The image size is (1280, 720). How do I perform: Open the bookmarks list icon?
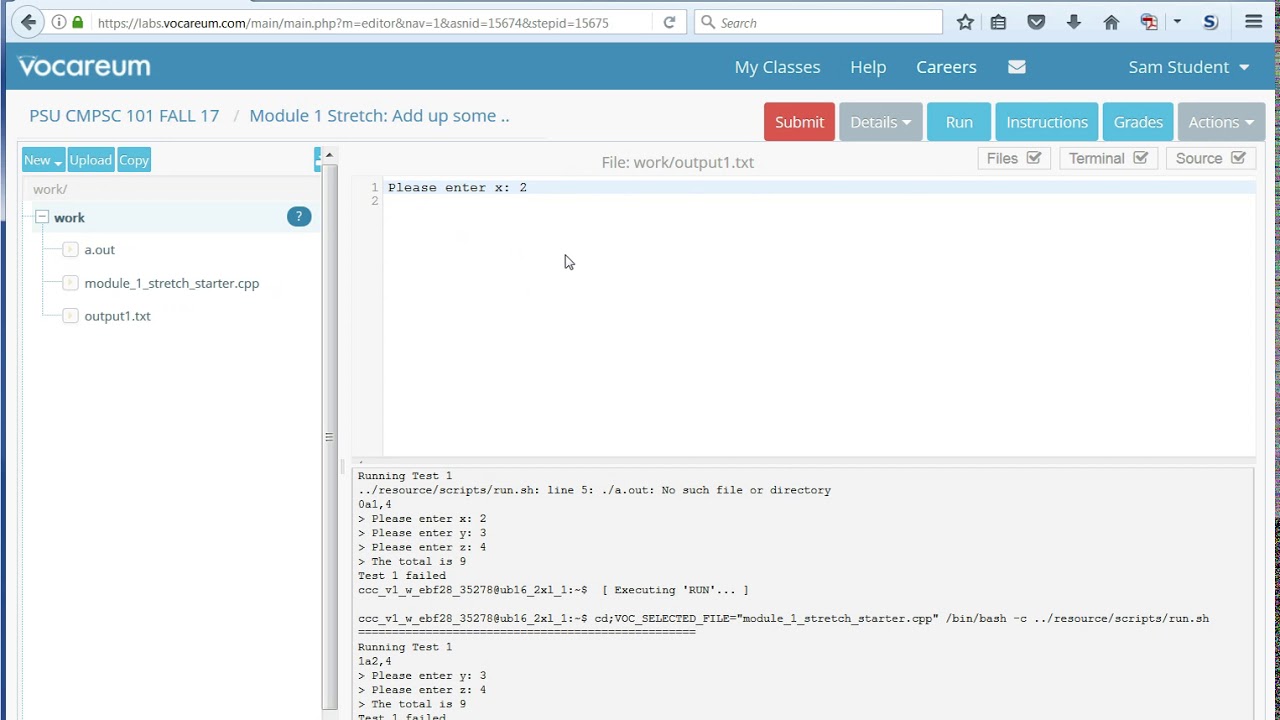[998, 22]
